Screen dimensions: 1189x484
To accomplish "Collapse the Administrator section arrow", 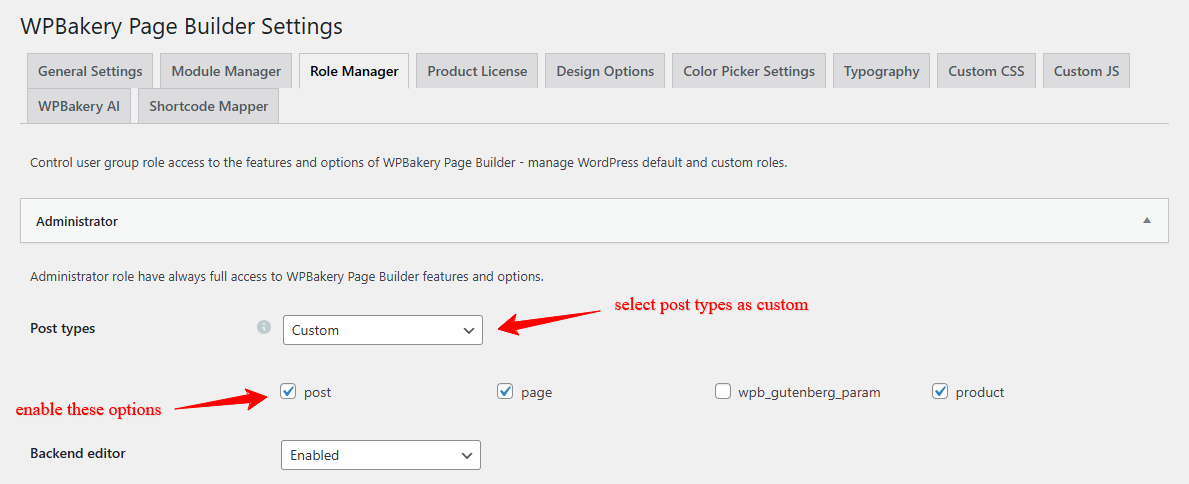I will click(x=1147, y=221).
